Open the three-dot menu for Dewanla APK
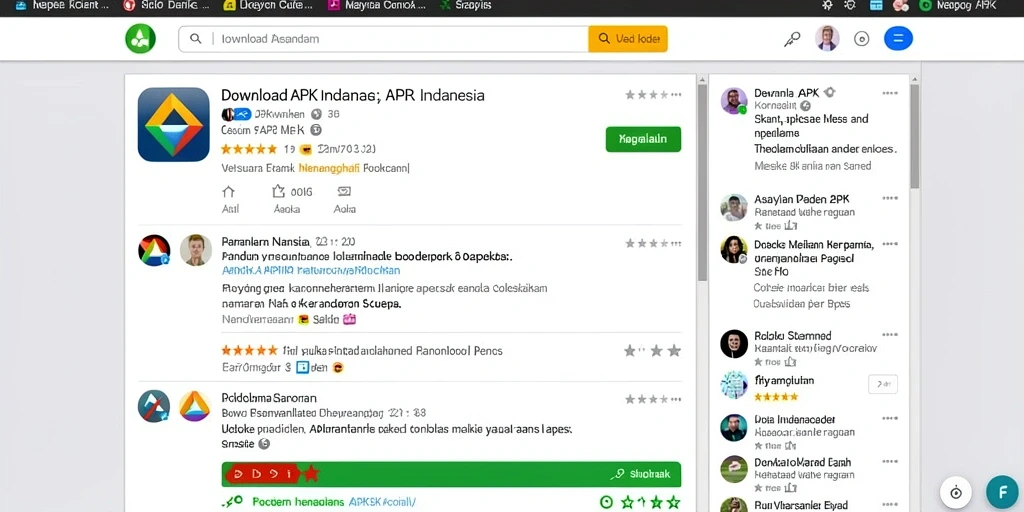Viewport: 1024px width, 512px height. point(889,93)
